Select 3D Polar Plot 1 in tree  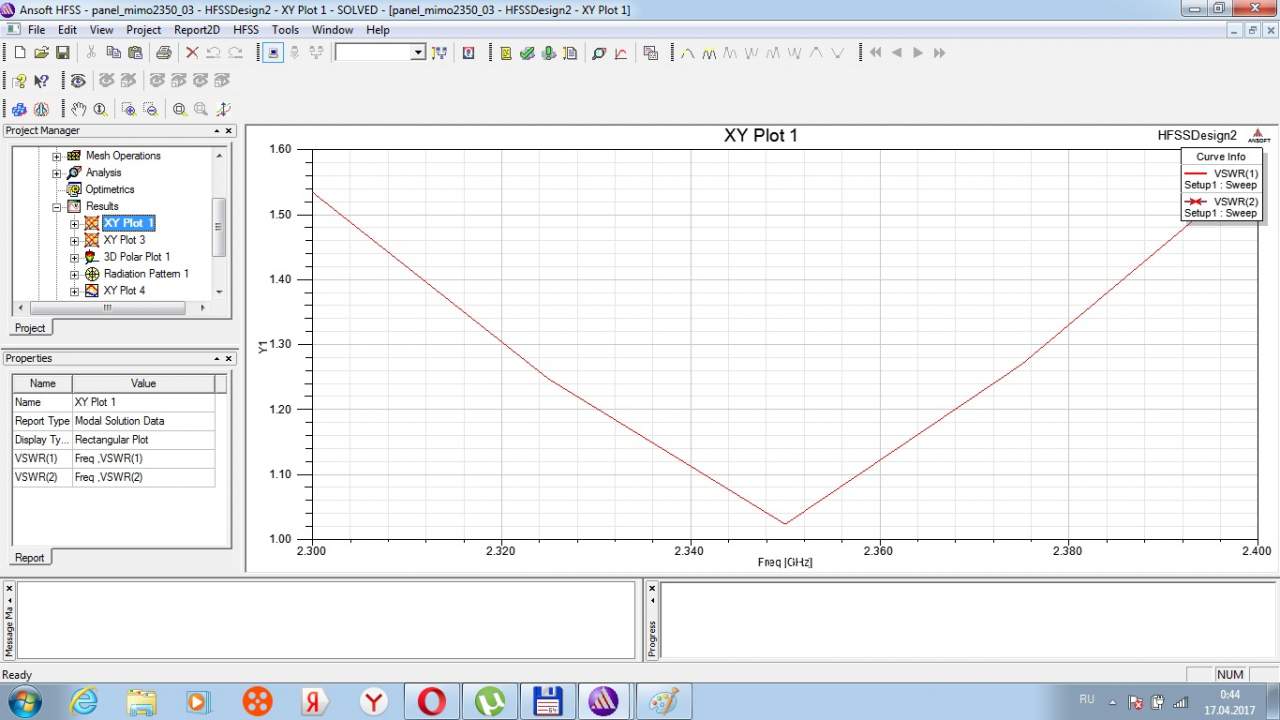click(136, 257)
